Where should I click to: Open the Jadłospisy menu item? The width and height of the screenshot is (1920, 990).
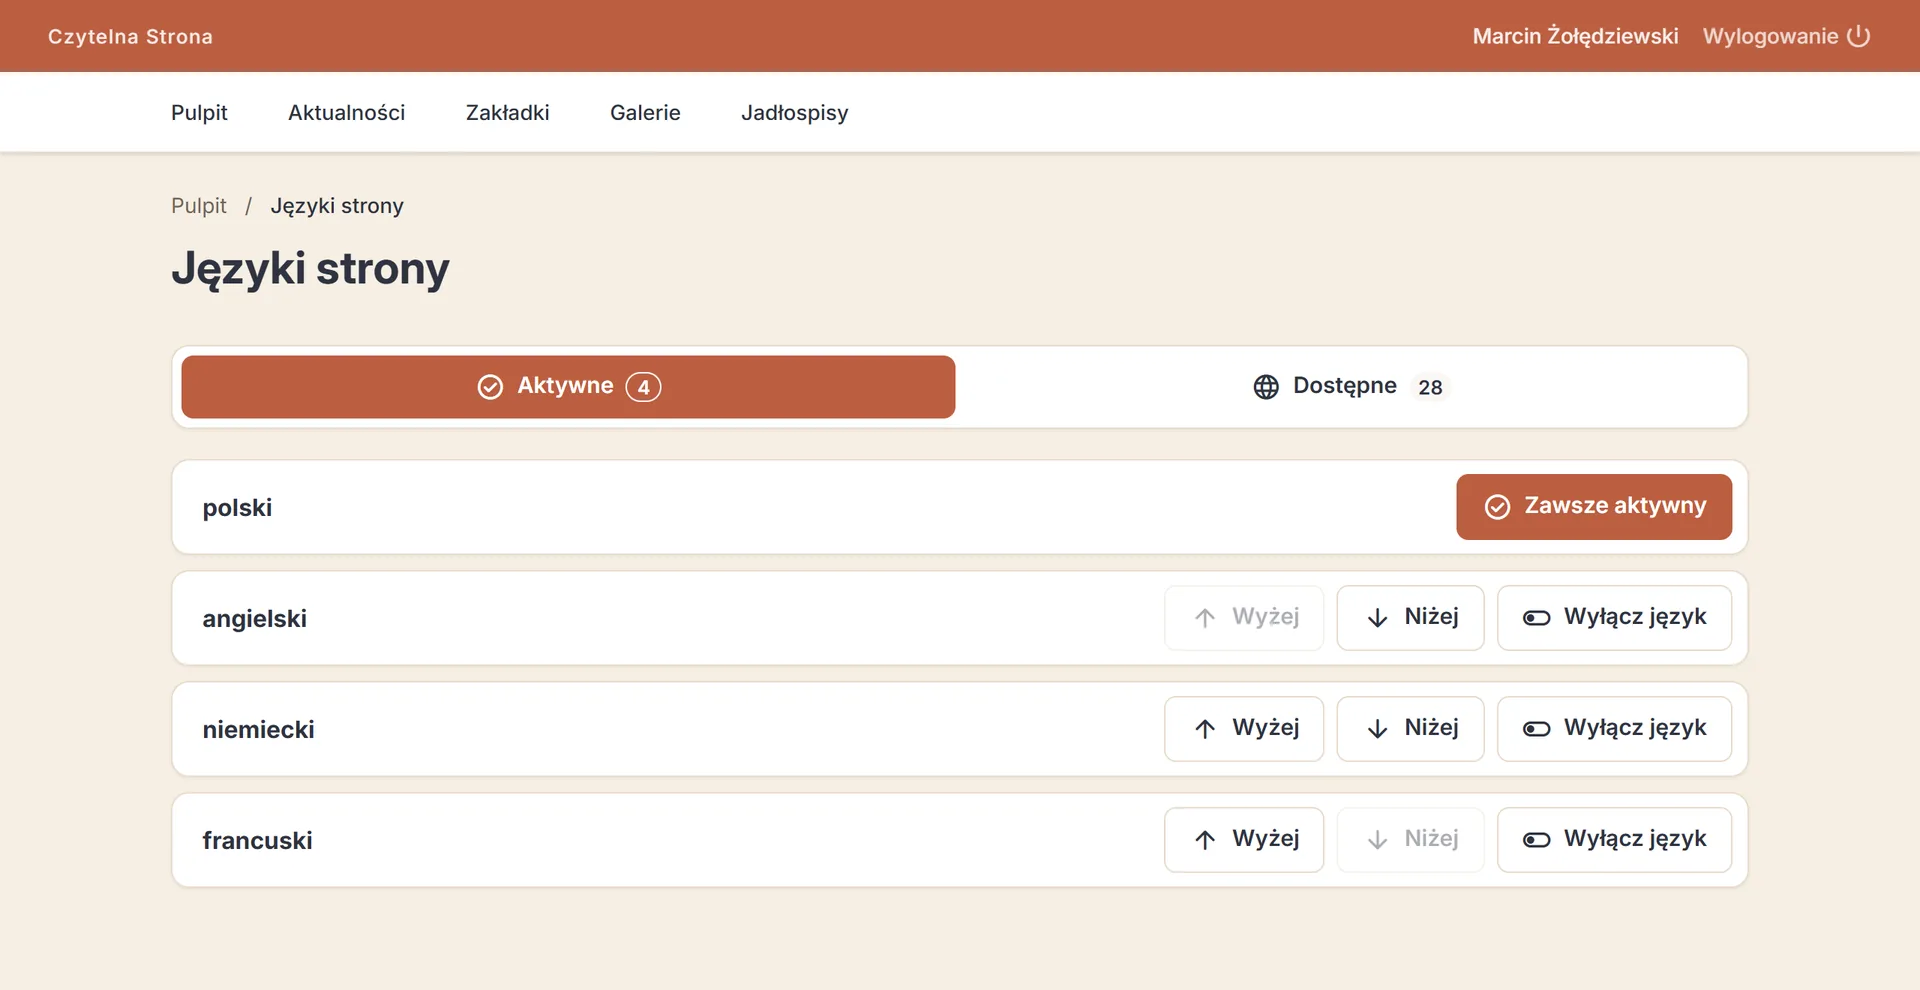point(794,113)
